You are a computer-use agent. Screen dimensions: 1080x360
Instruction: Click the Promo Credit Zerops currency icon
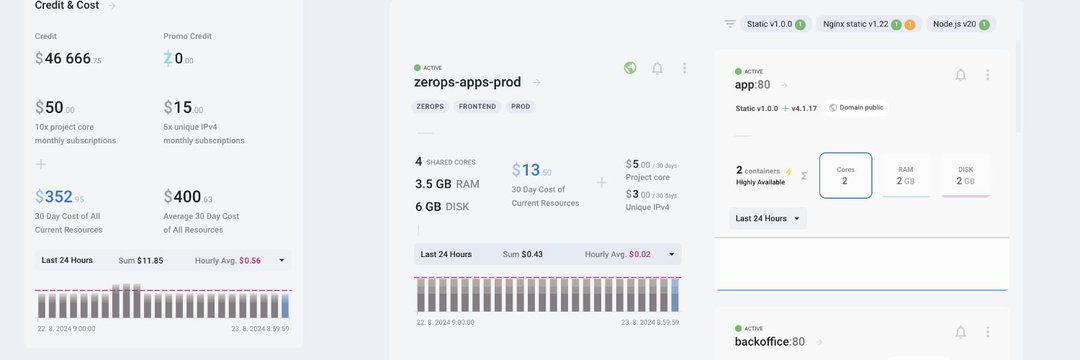tap(168, 59)
